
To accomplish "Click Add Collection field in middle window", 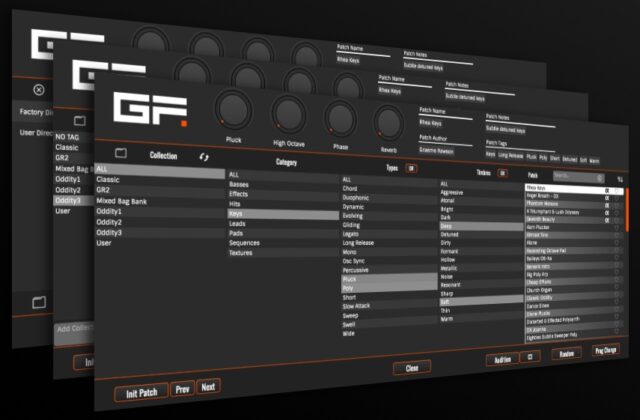I will [74, 333].
